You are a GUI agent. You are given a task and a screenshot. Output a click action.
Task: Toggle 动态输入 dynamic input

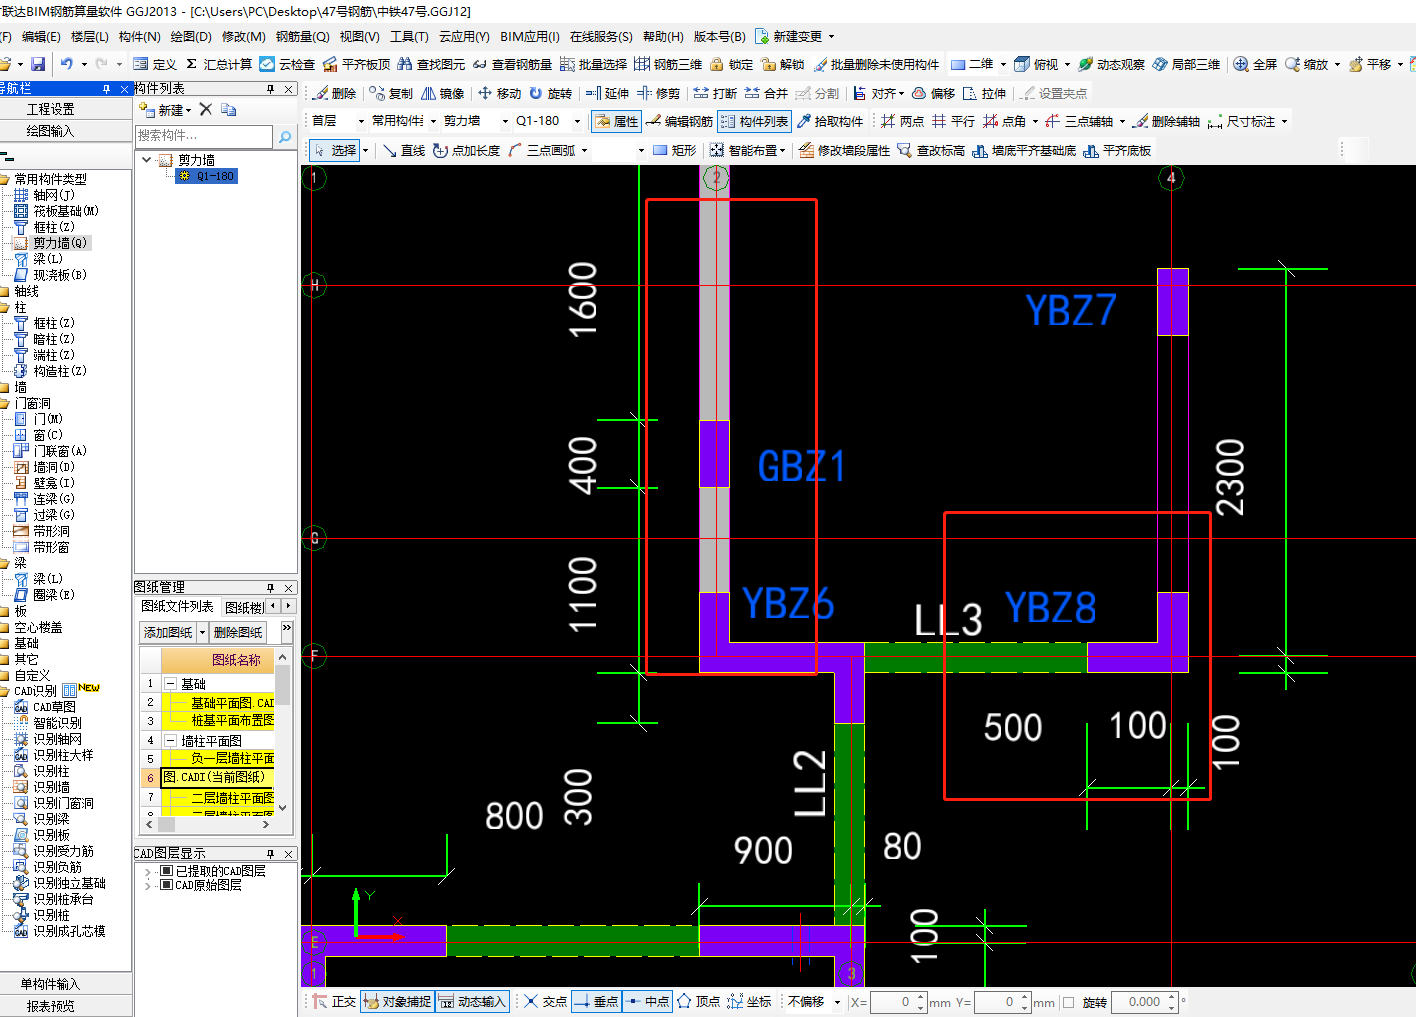click(x=472, y=1001)
